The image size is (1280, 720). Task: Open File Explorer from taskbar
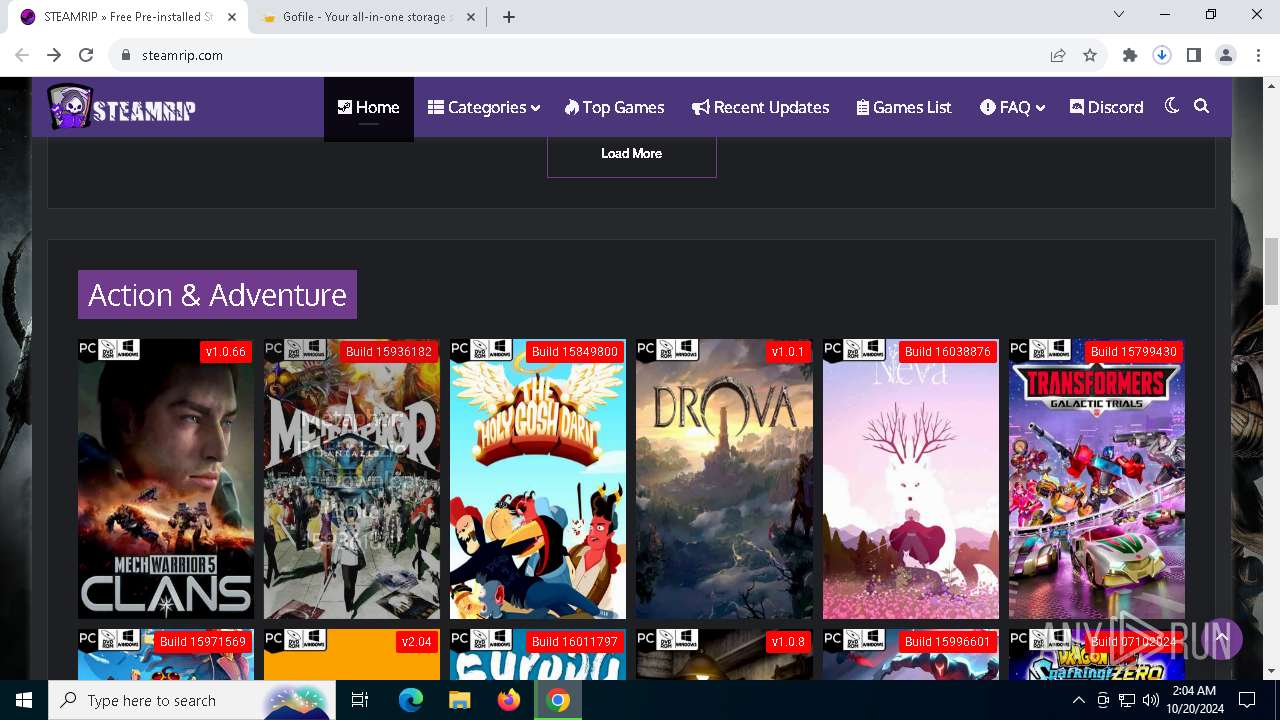tap(459, 700)
